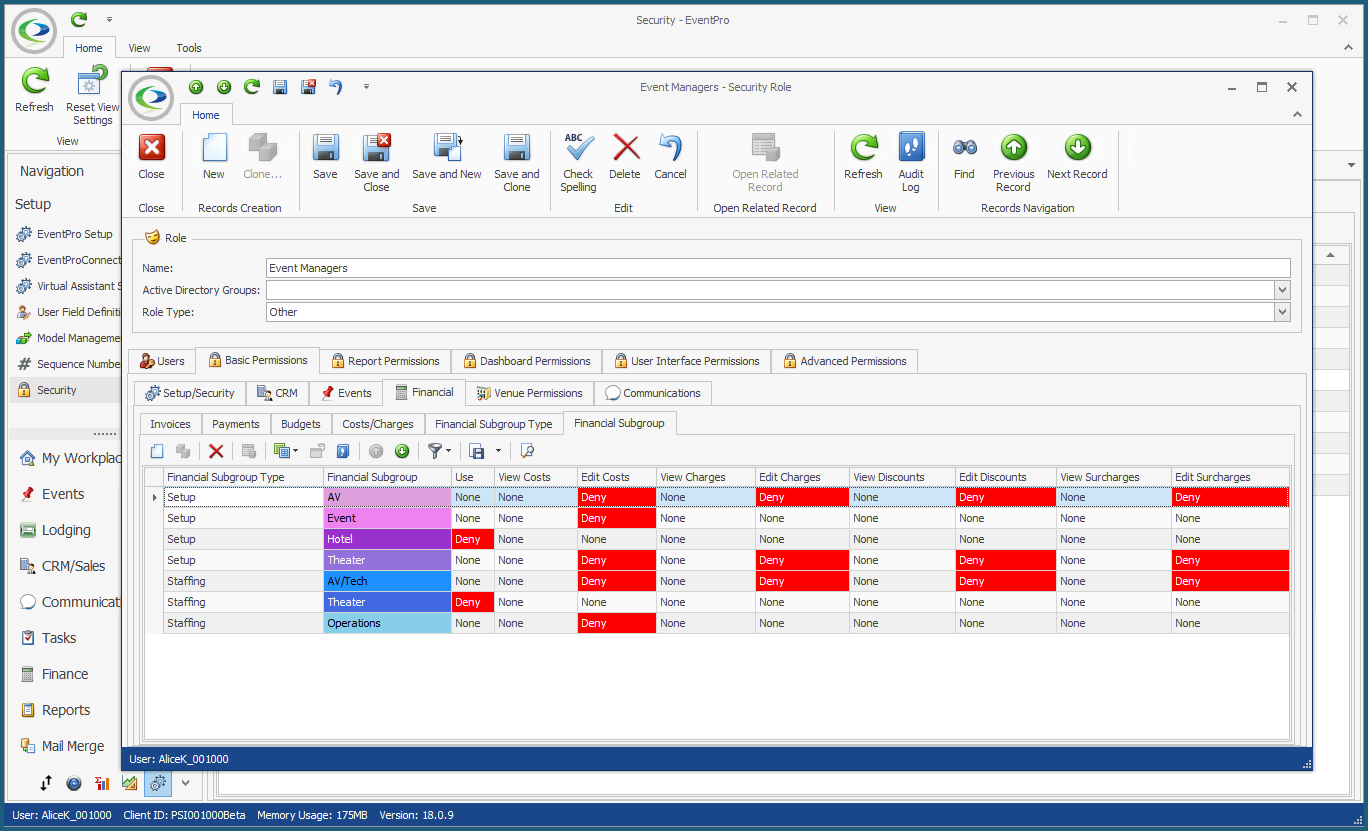Open the User Interface Permissions tab
Screen dimensions: 1368x831
click(x=686, y=361)
